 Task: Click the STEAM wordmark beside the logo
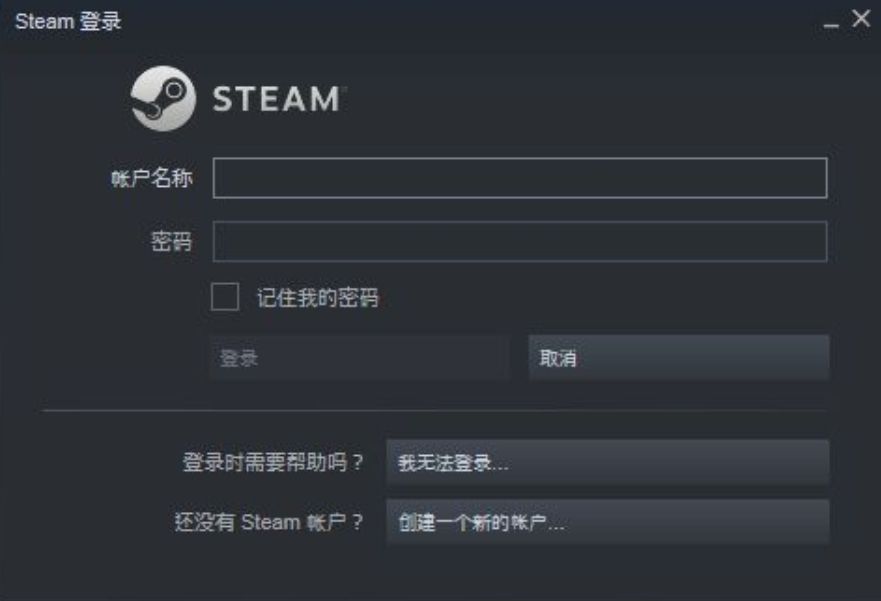pos(277,99)
